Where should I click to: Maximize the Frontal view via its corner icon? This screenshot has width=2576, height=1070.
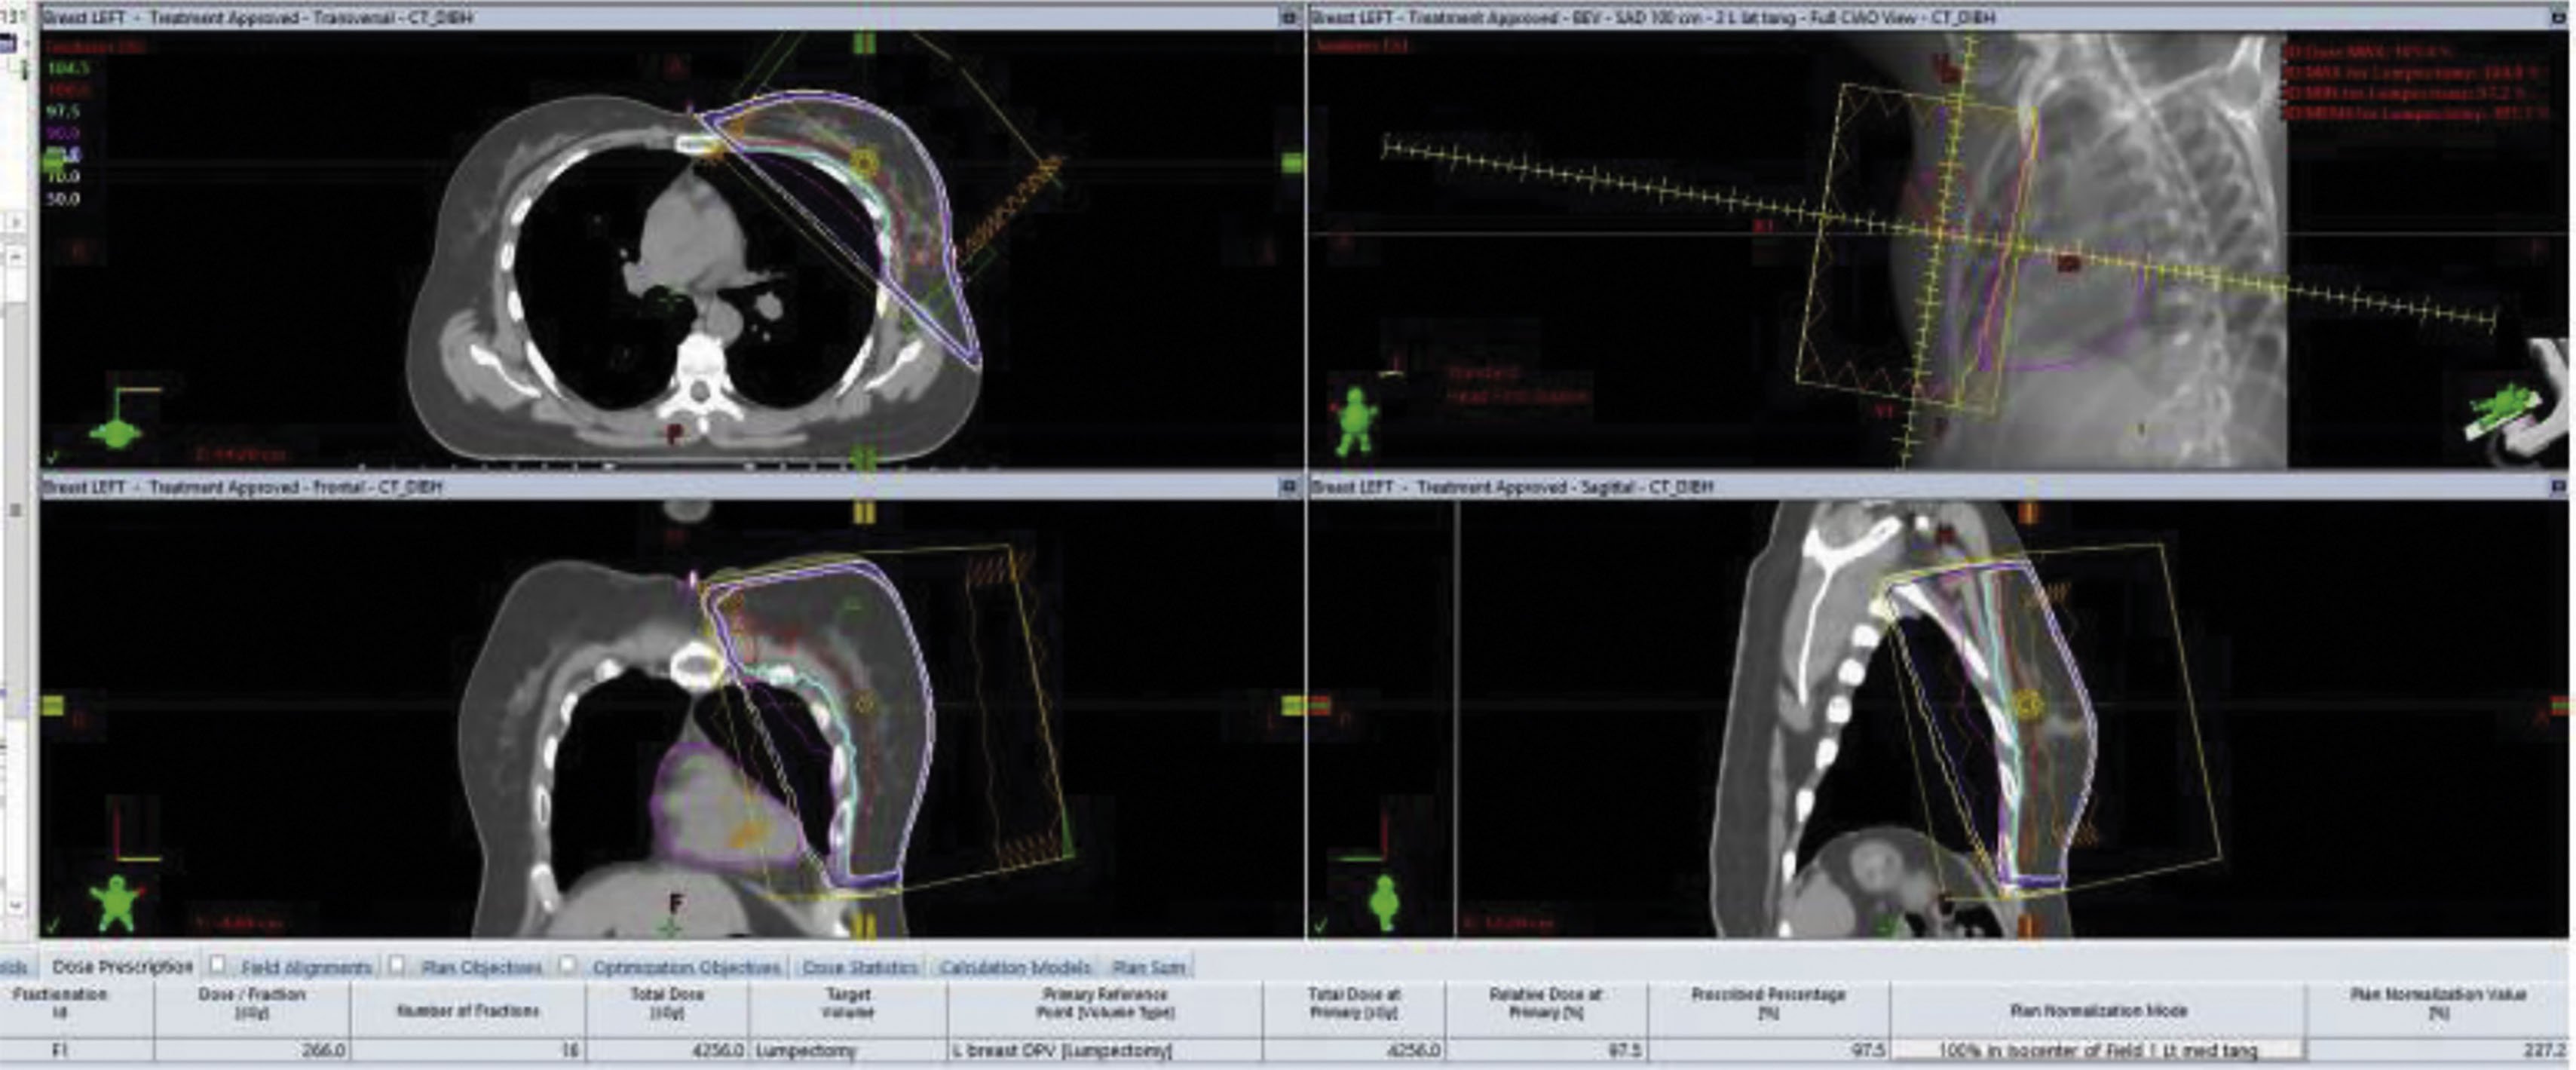[1289, 487]
